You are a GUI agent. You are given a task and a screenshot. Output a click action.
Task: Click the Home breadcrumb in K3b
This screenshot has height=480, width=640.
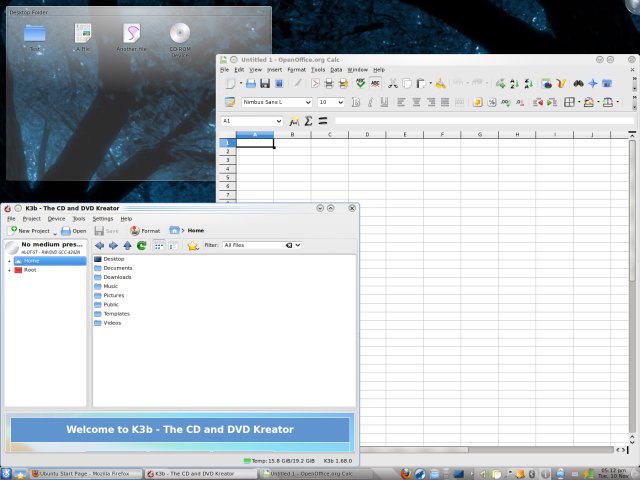[196, 231]
